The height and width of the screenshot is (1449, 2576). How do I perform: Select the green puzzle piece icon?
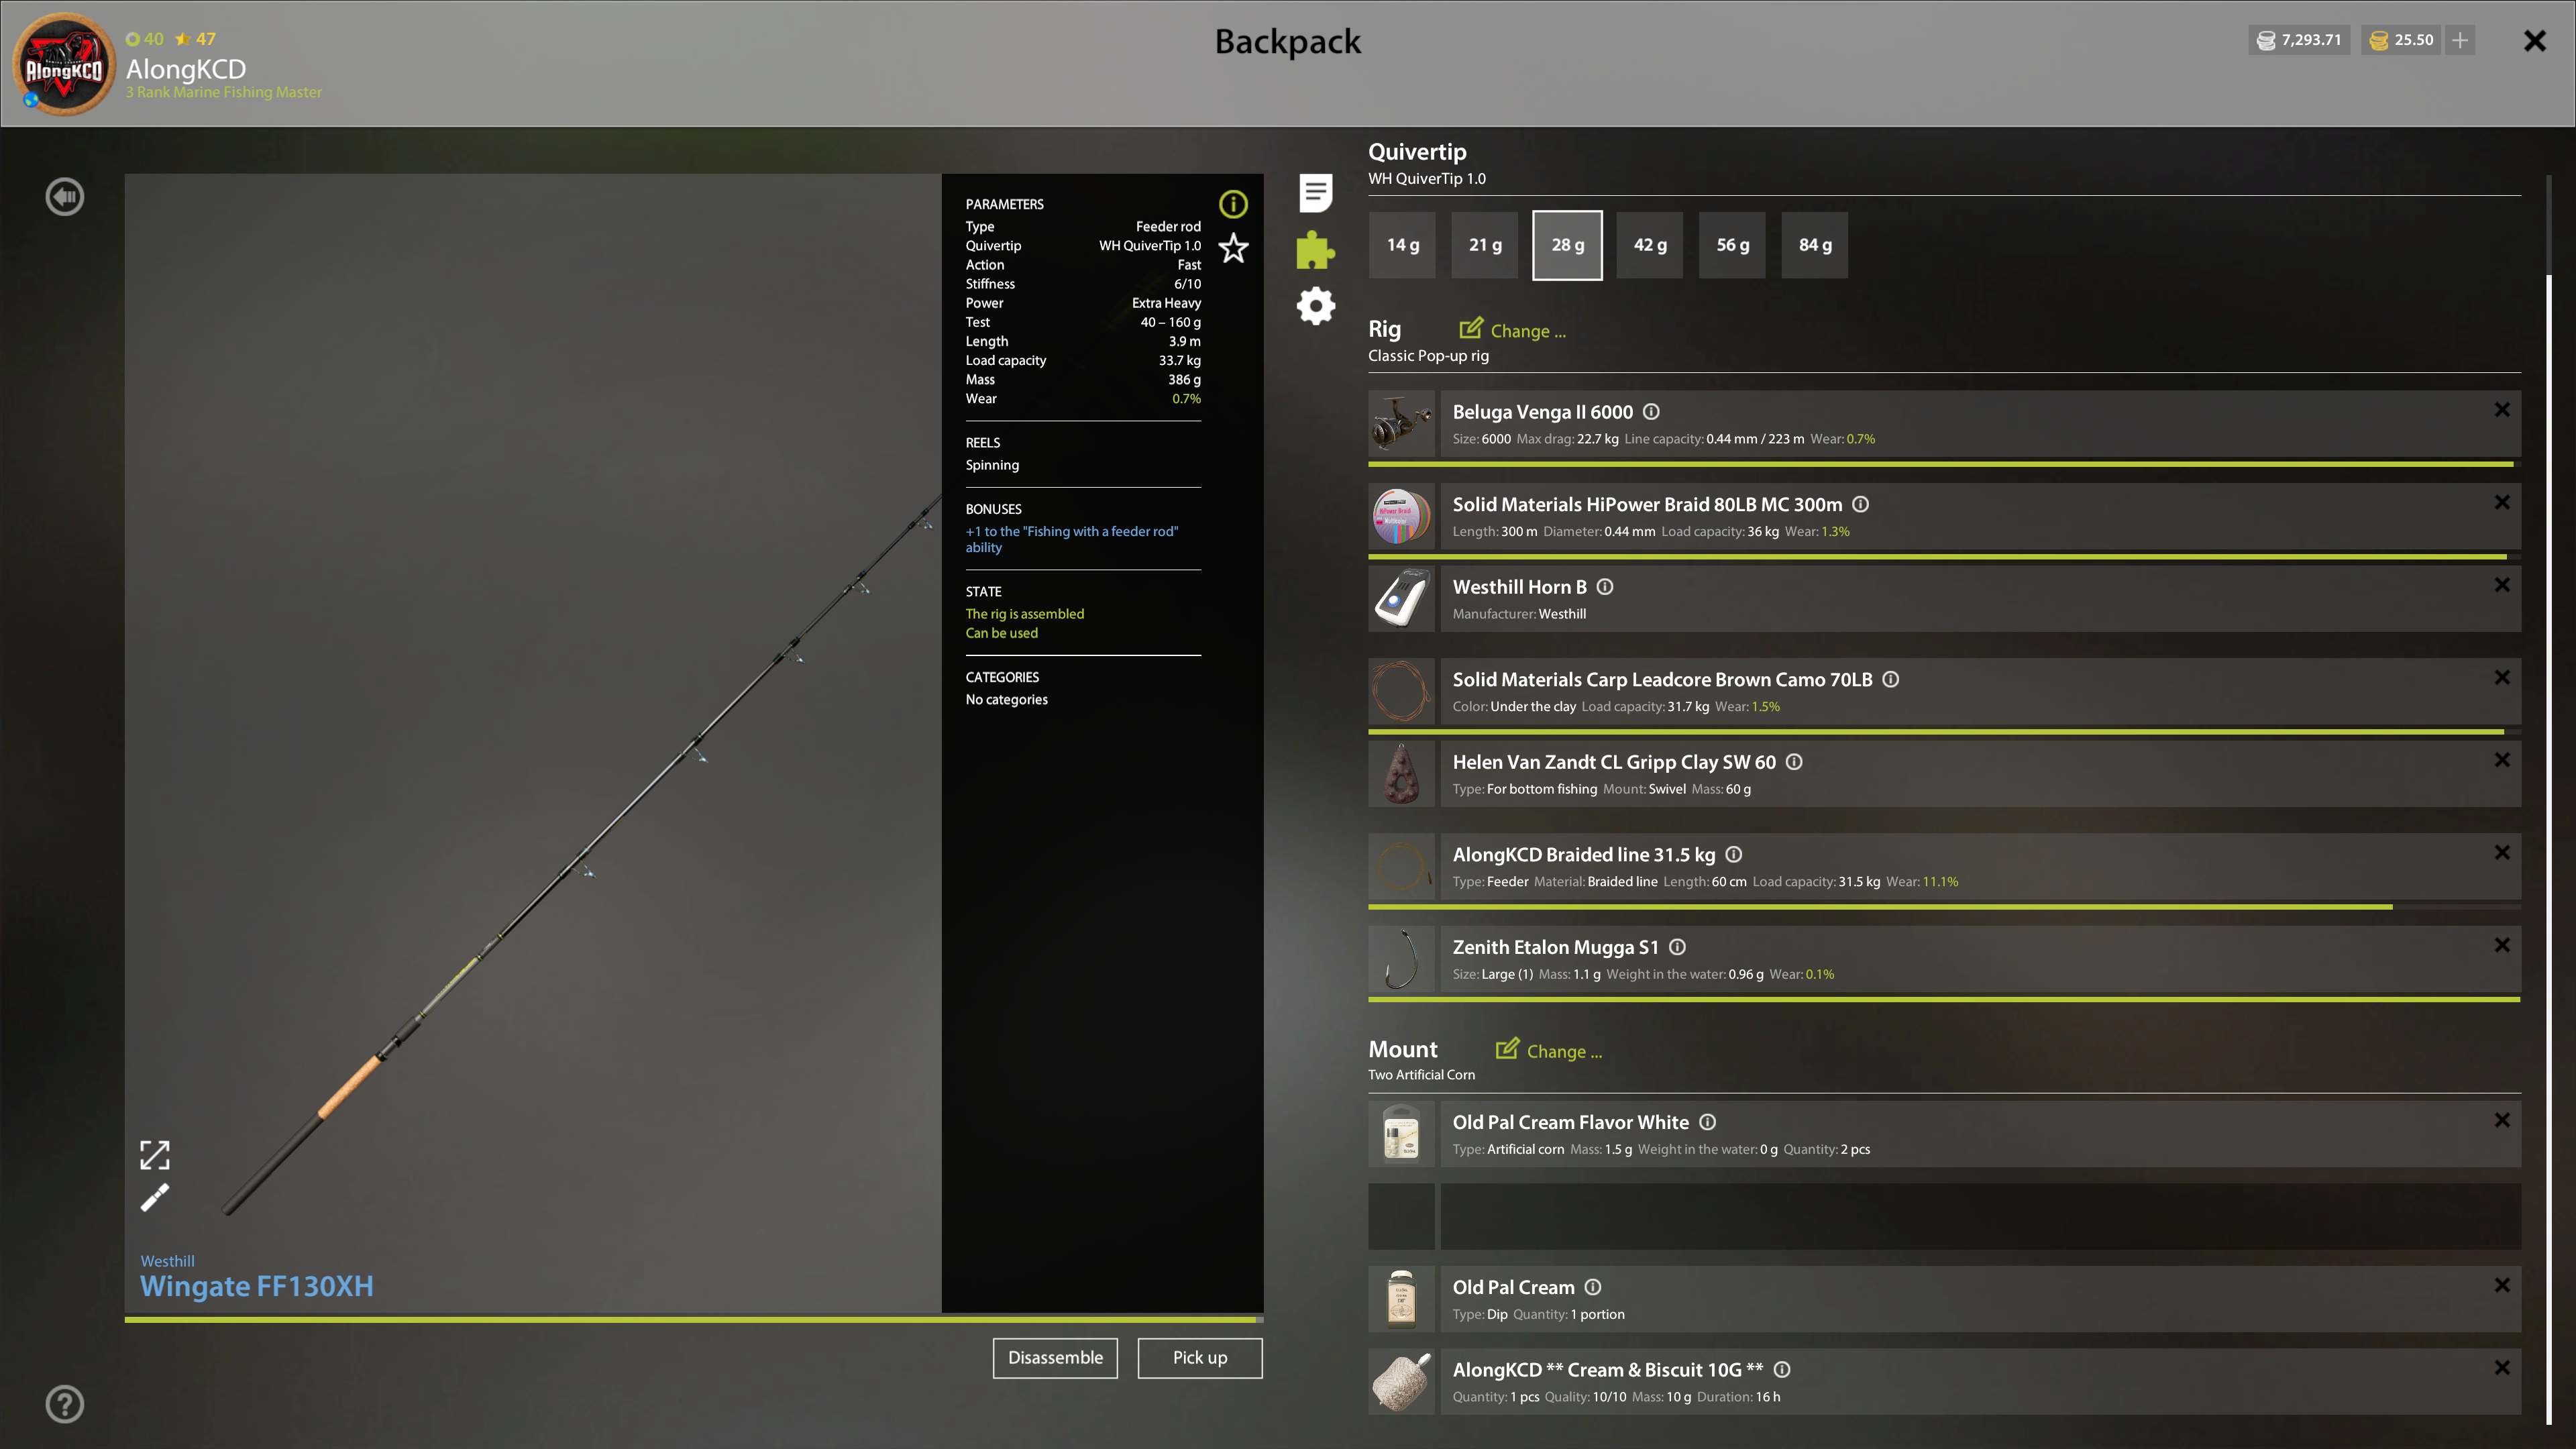pos(1315,250)
